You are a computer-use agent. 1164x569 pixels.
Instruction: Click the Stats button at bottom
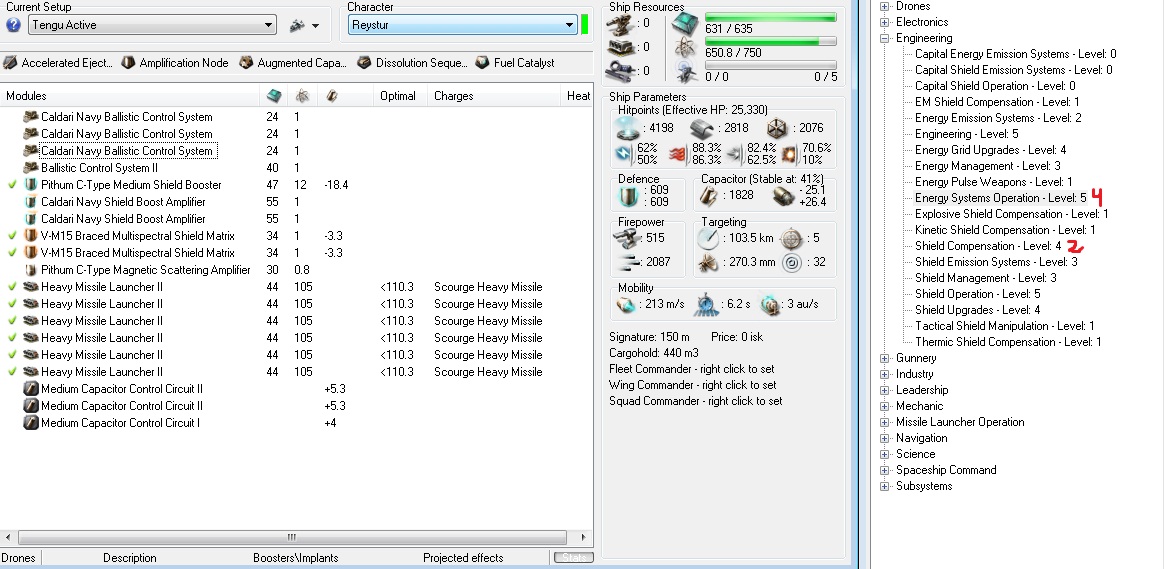coord(573,557)
